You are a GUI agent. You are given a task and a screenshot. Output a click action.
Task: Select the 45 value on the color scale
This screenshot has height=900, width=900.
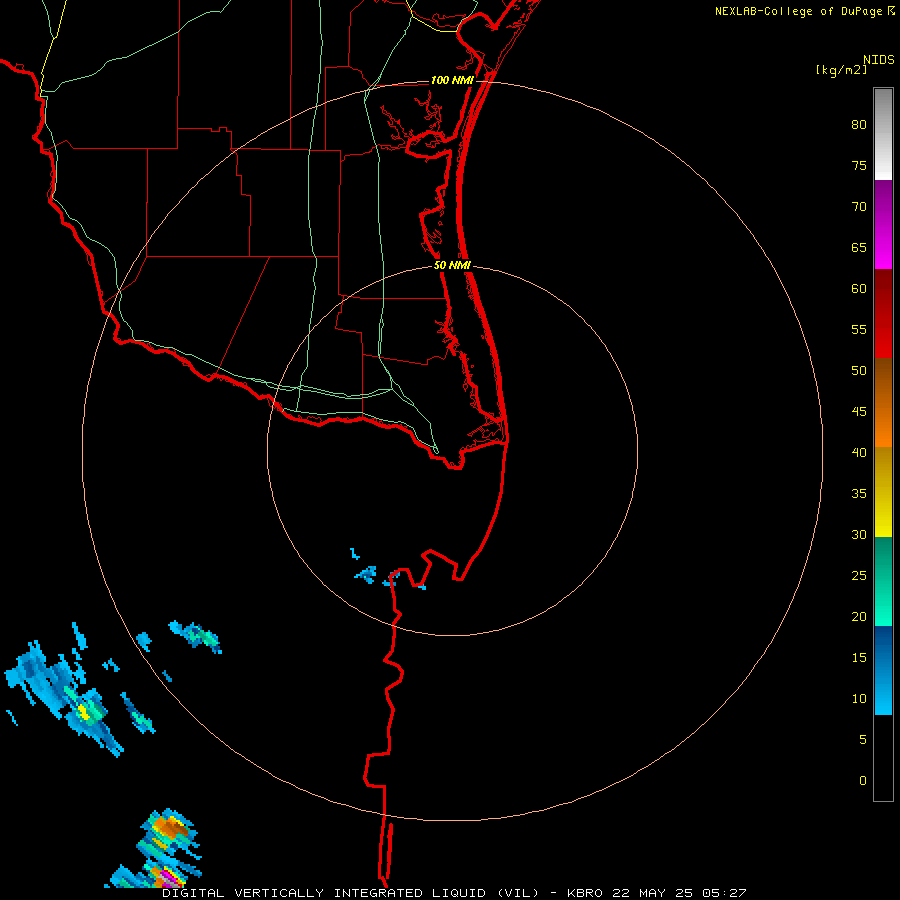tap(859, 412)
